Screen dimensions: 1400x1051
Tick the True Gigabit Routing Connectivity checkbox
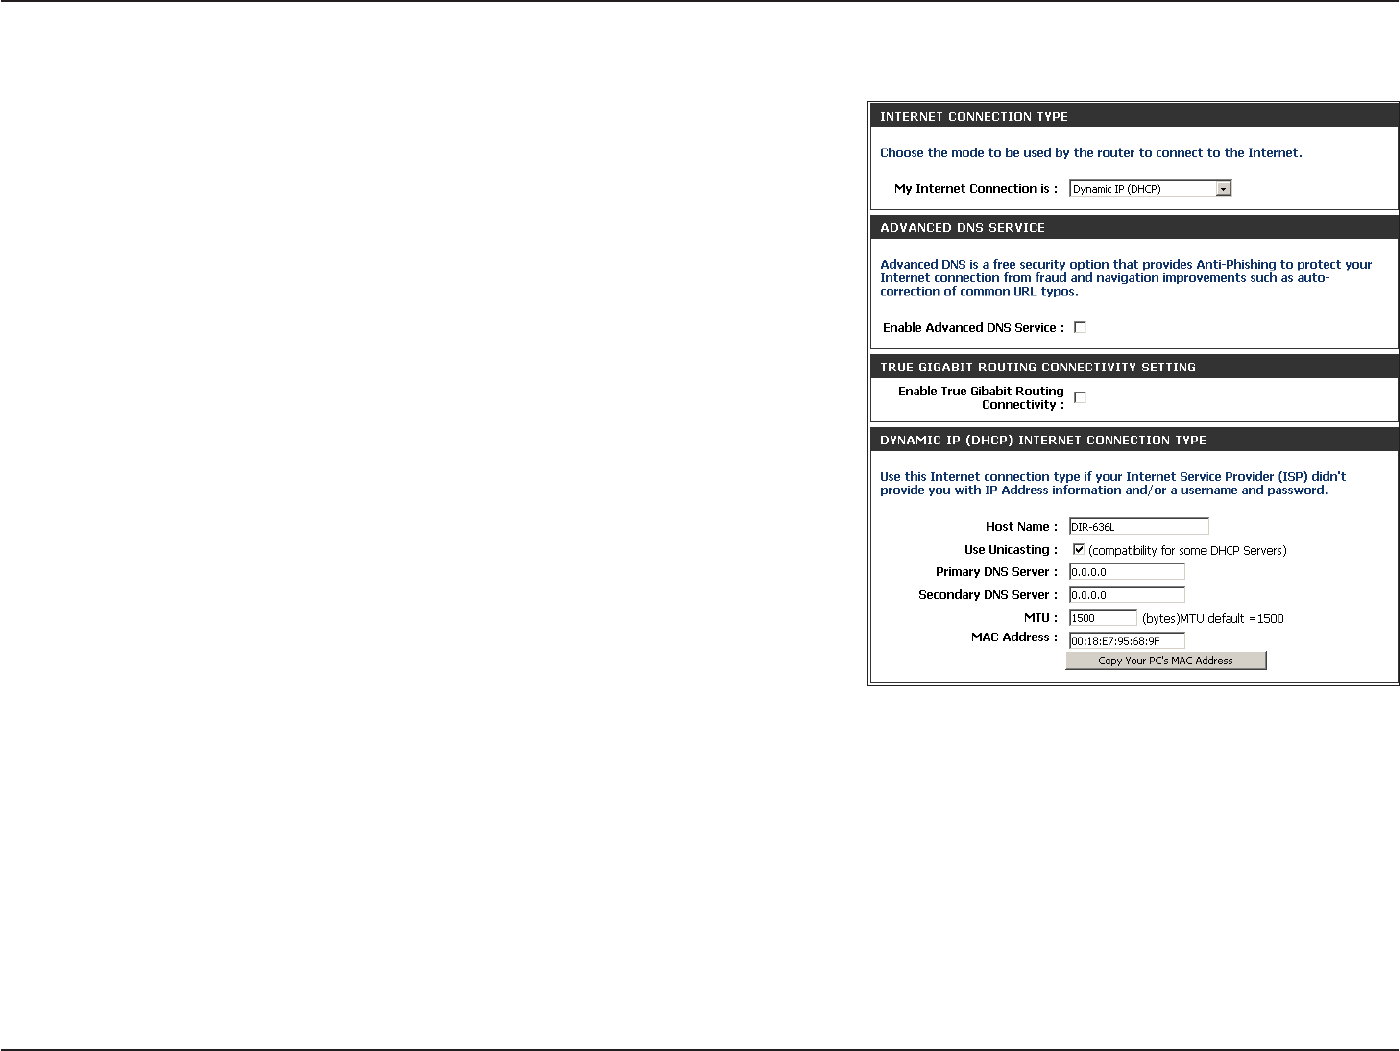coord(1080,397)
